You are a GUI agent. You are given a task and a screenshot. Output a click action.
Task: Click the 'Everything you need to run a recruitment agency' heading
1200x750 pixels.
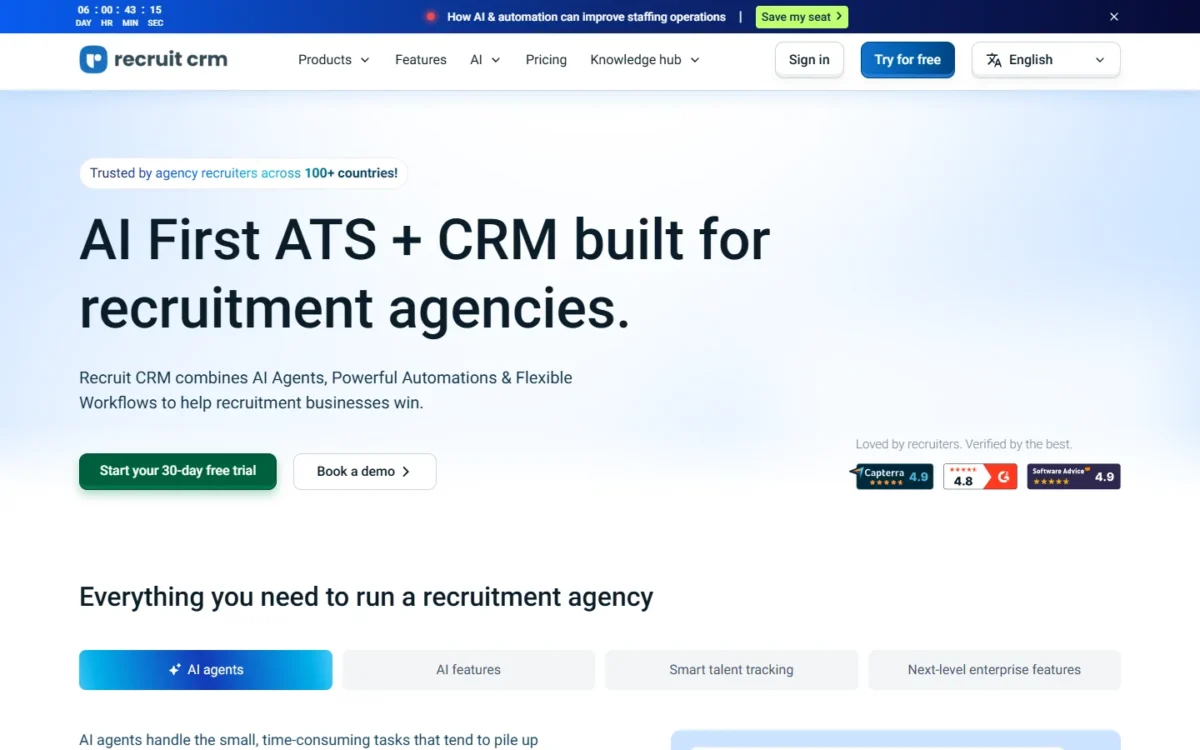coord(366,597)
